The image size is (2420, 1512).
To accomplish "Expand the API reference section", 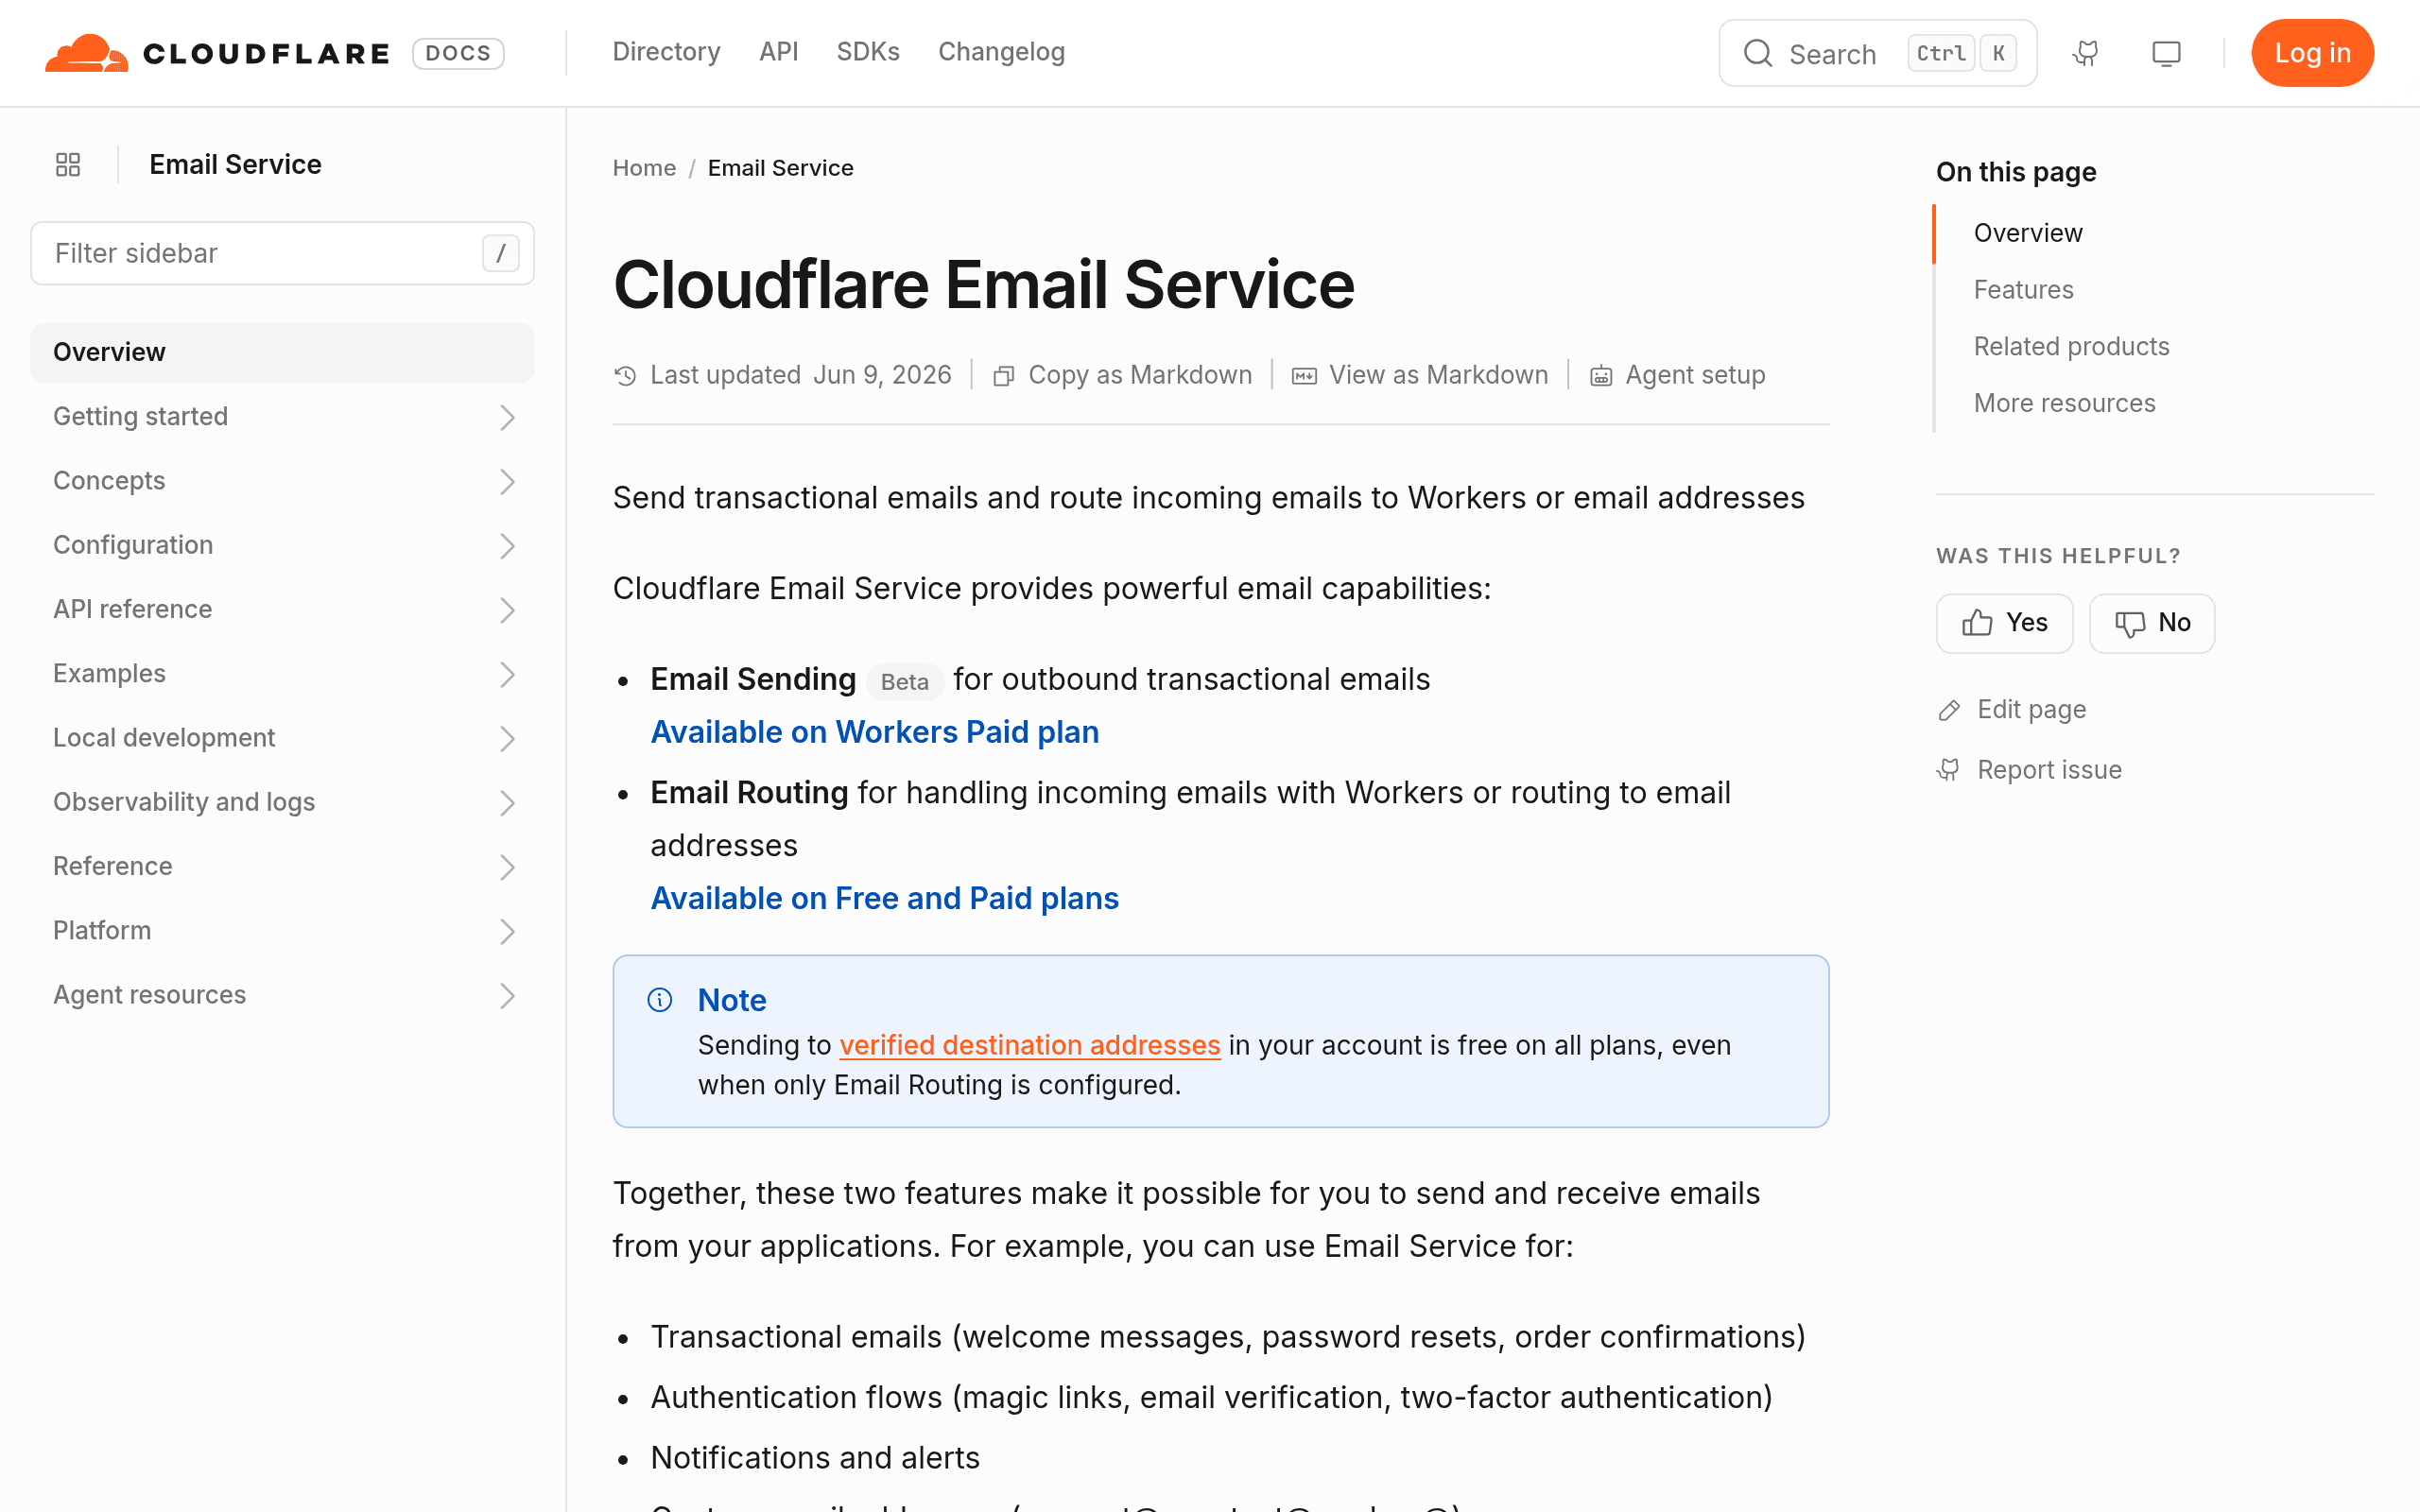I will click(282, 610).
